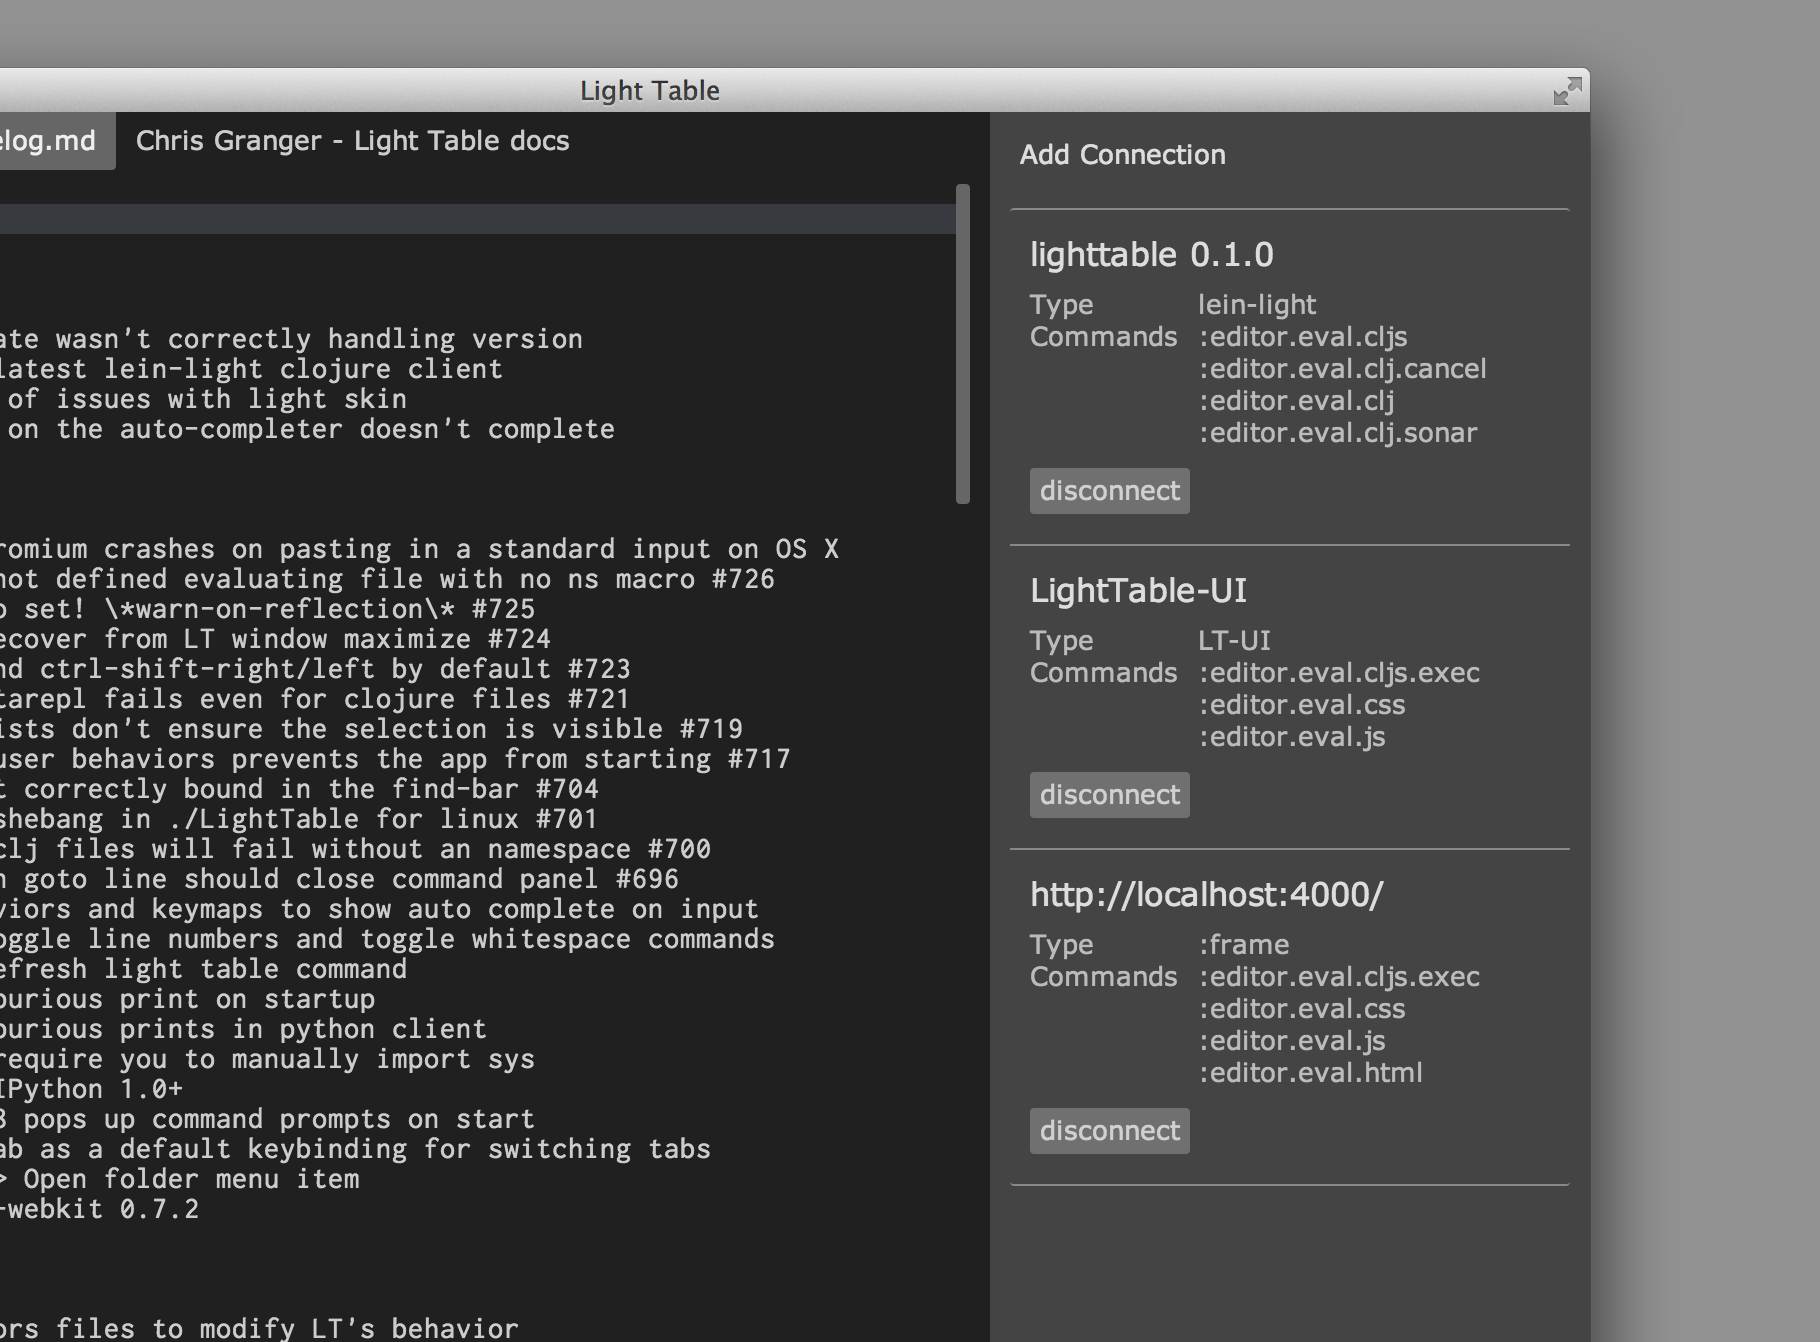Click the :frame type value
1820x1342 pixels.
pos(1244,945)
